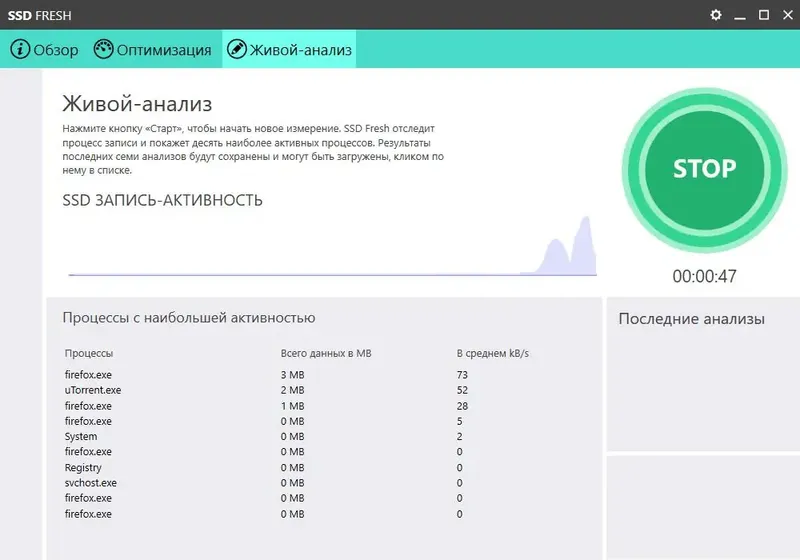Click the Оптимизация gauge icon
The height and width of the screenshot is (560, 800).
[104, 49]
